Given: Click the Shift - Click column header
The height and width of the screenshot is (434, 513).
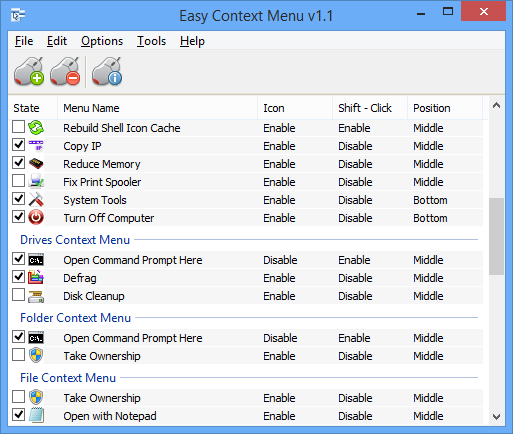Looking at the screenshot, I should tap(370, 108).
